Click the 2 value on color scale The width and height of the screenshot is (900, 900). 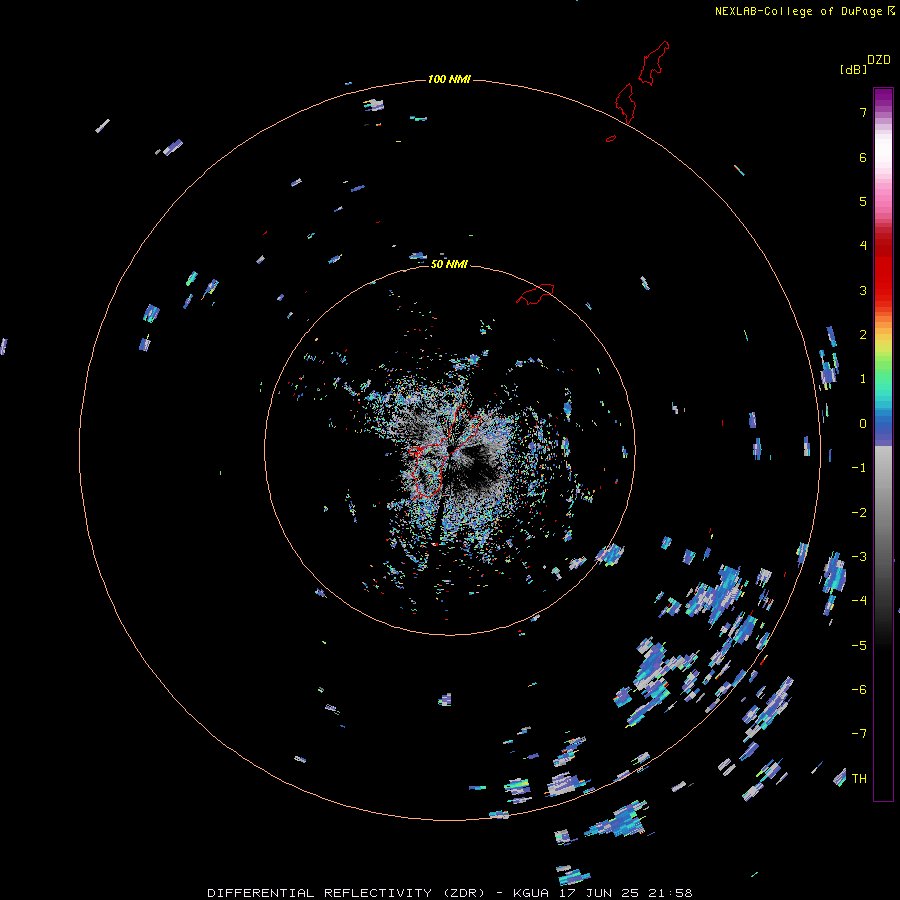click(x=863, y=335)
